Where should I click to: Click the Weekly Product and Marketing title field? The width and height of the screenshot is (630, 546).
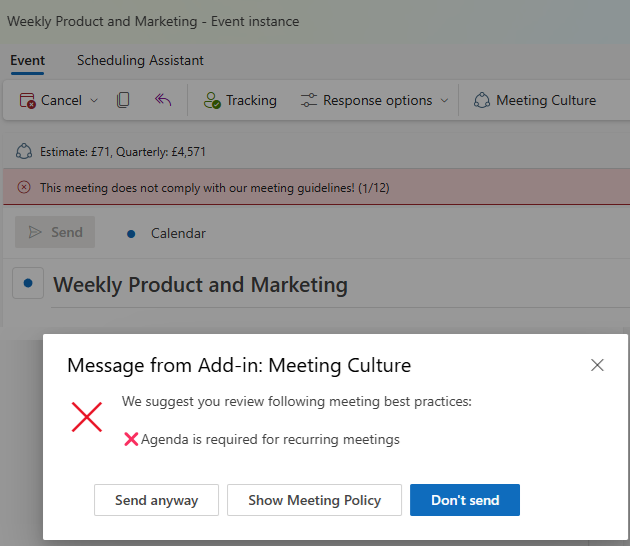(200, 285)
